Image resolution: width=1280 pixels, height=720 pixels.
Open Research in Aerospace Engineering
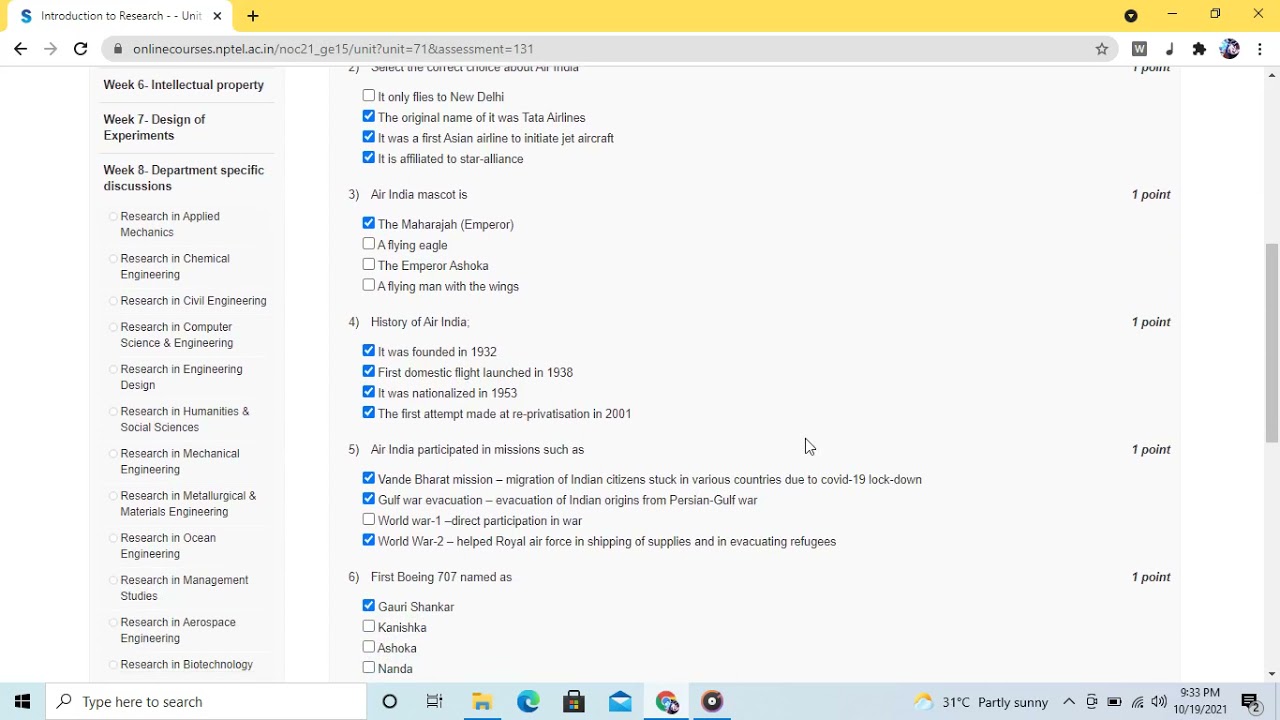coord(178,630)
